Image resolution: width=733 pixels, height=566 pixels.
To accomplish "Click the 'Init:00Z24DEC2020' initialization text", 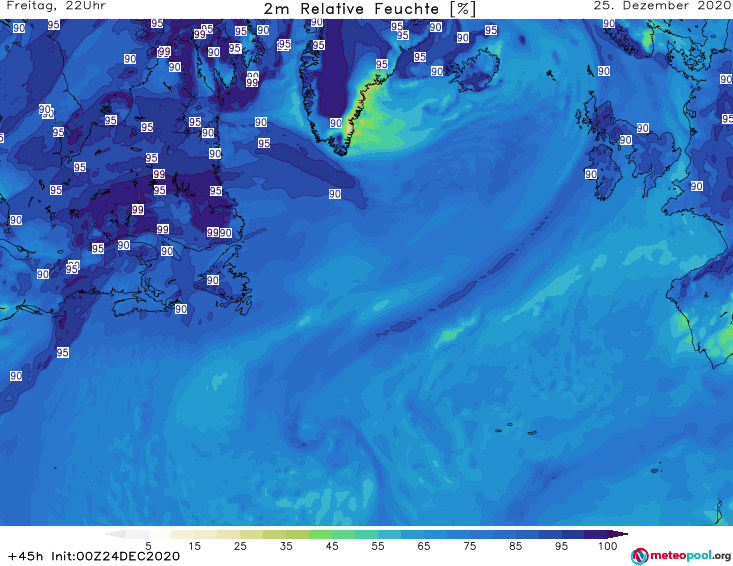I will point(115,556).
